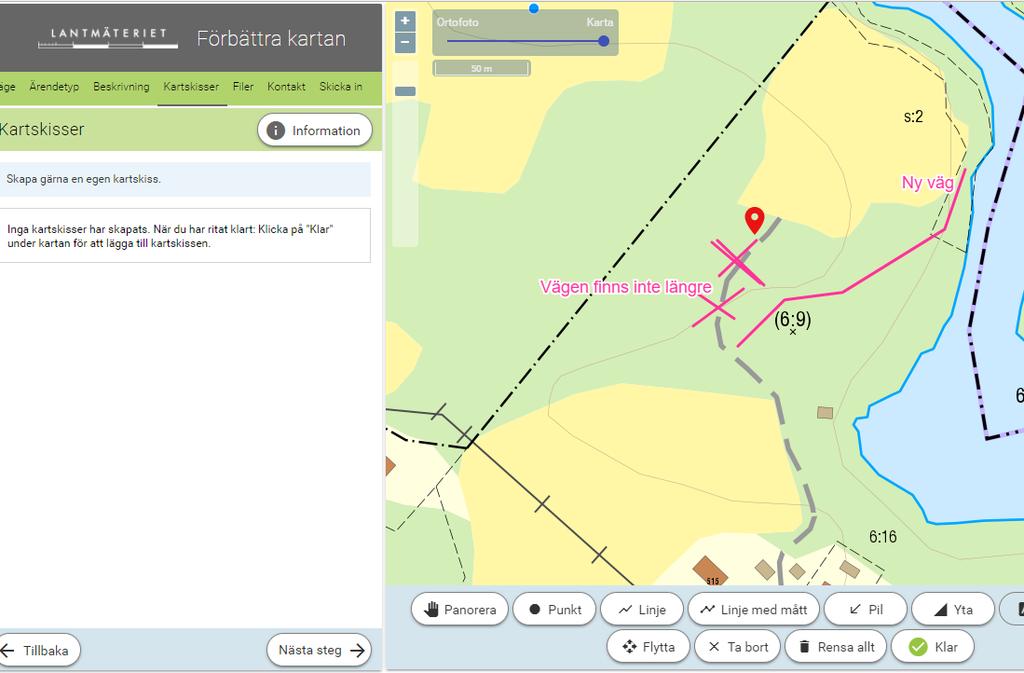Screen dimensions: 1024x673
Task: Click the 'Skapa gärna en egen kartskiss' notice
Action: [185, 179]
